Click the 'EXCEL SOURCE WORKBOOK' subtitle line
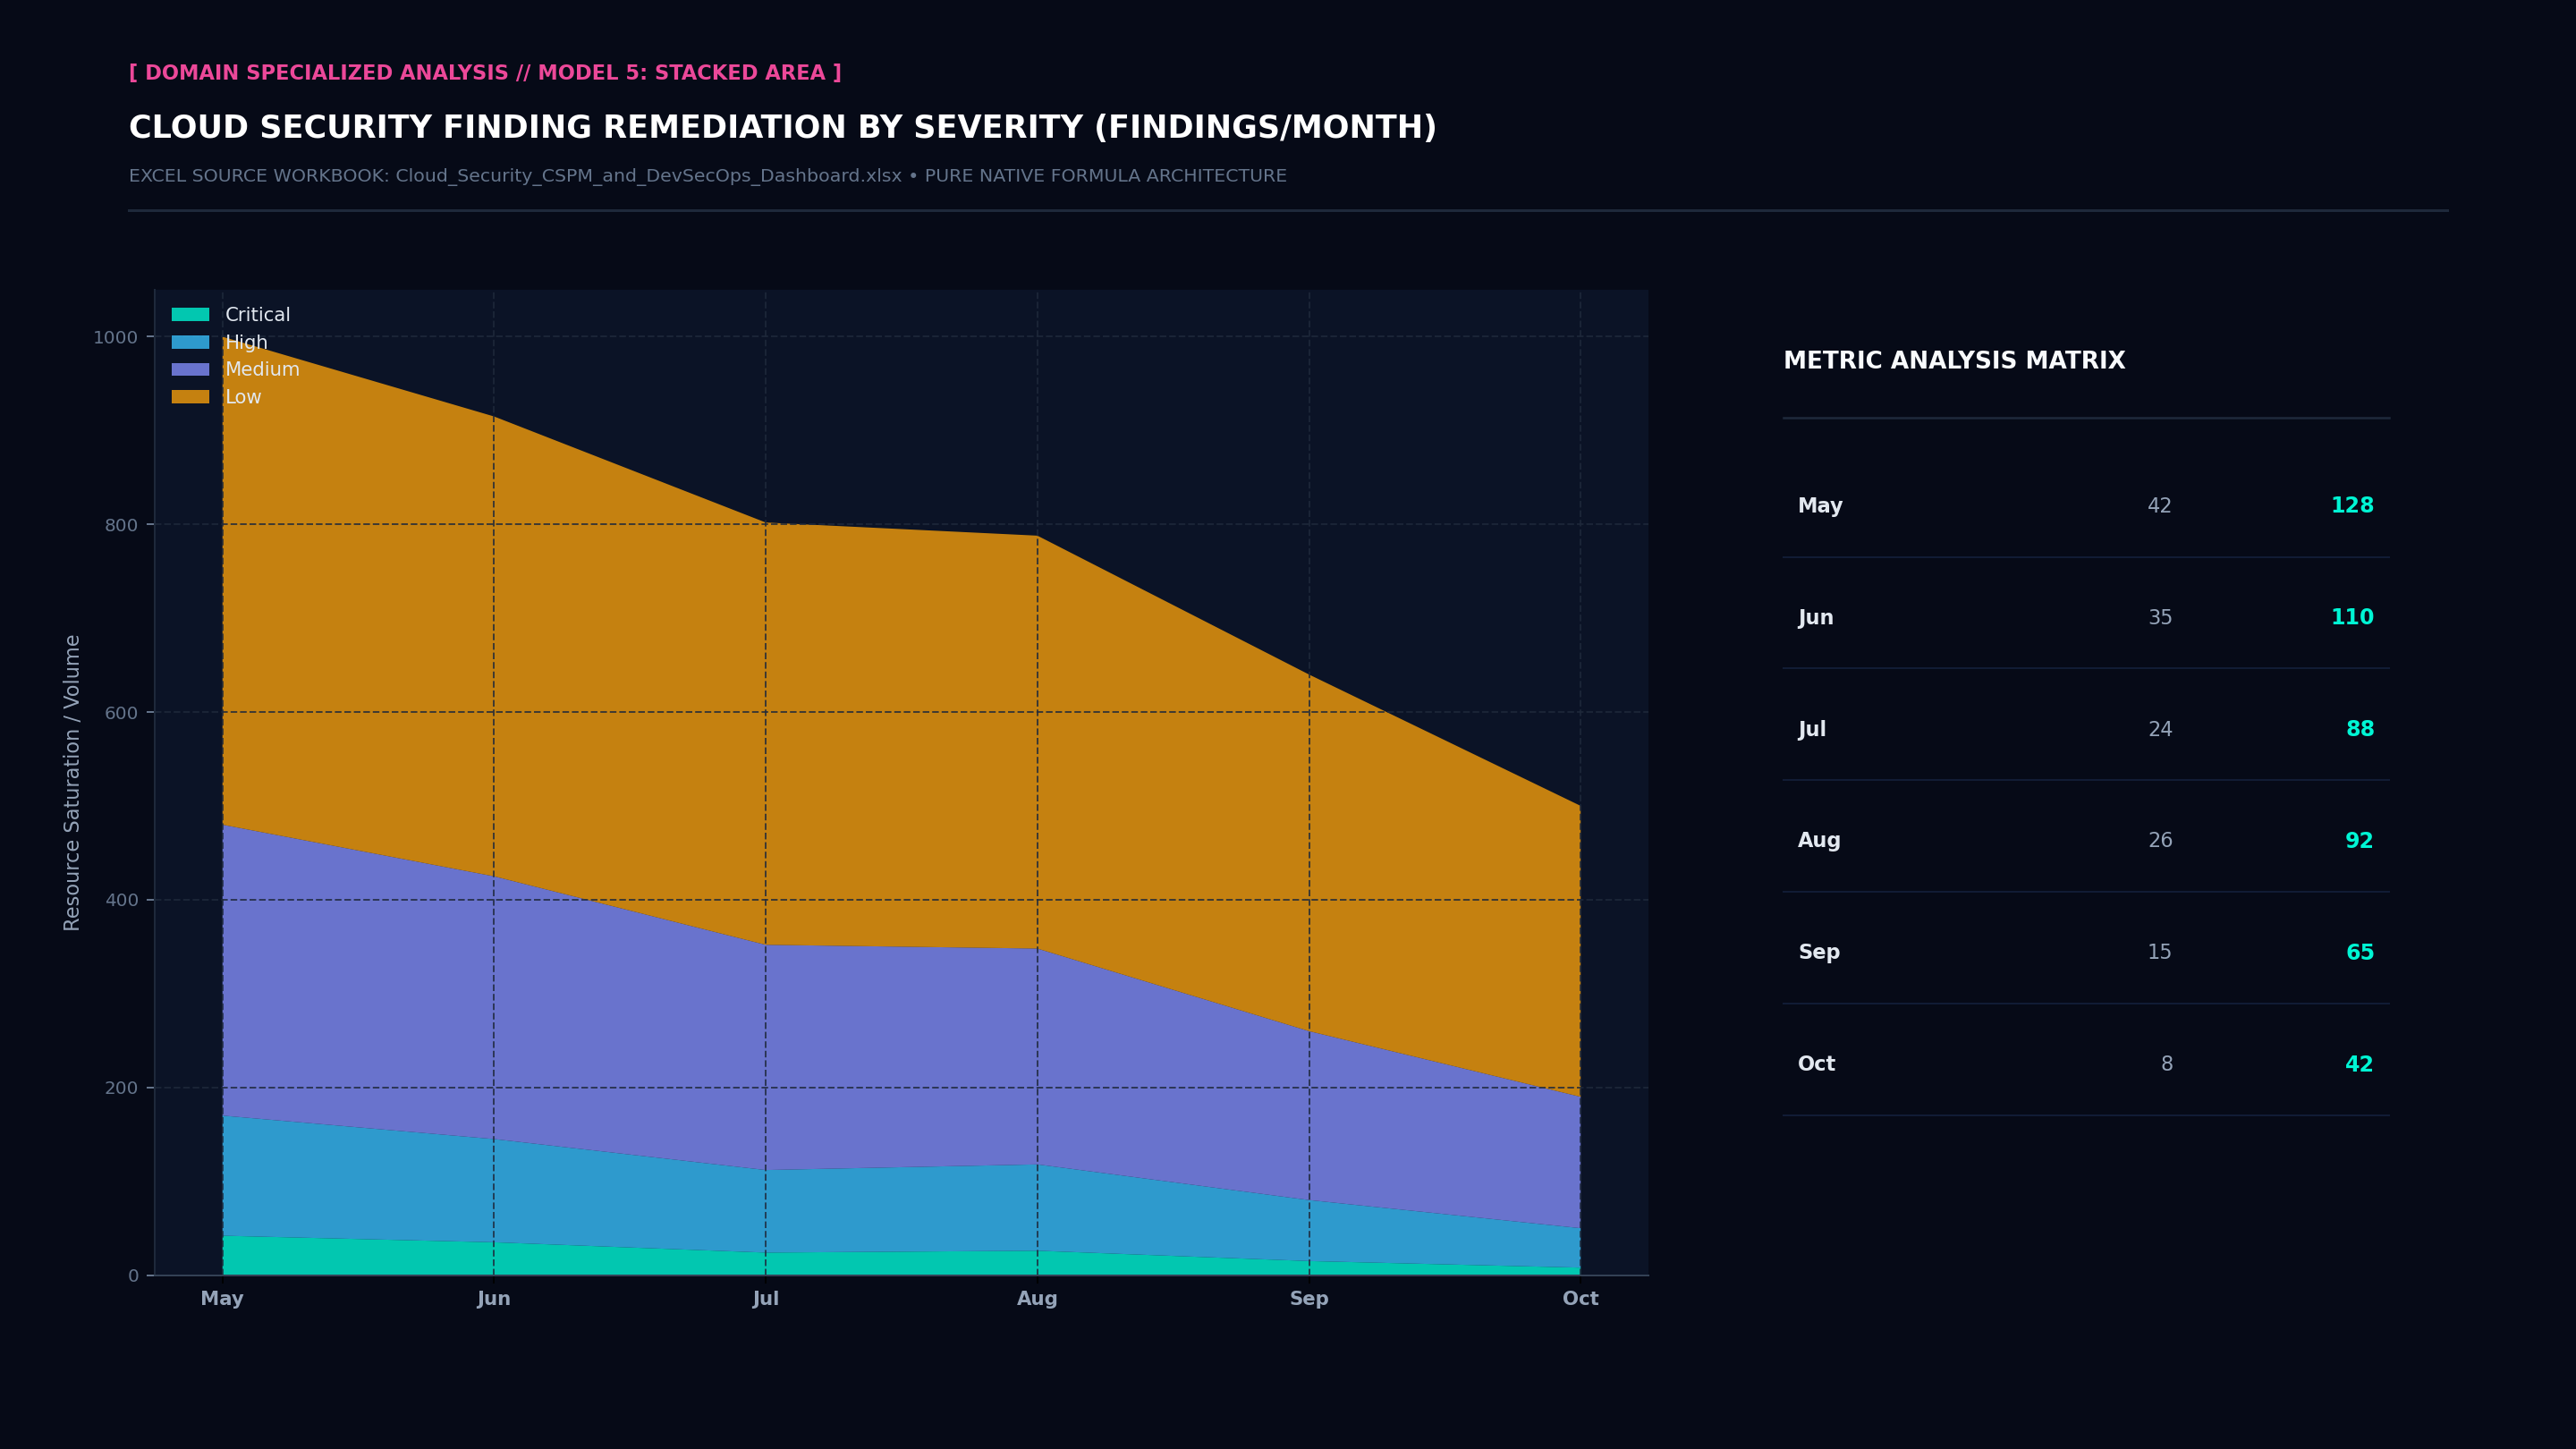2576x1449 pixels. [708, 176]
